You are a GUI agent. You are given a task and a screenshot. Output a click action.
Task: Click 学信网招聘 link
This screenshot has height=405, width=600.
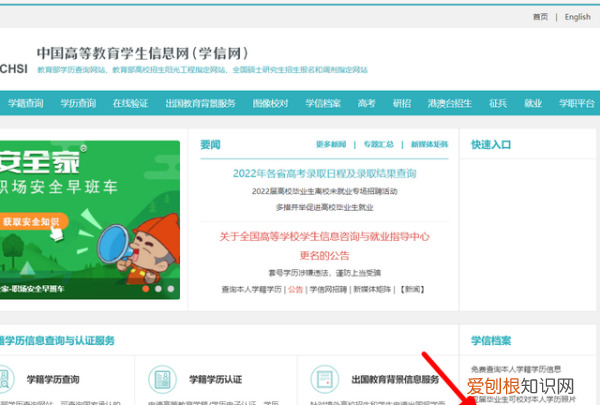tap(328, 289)
